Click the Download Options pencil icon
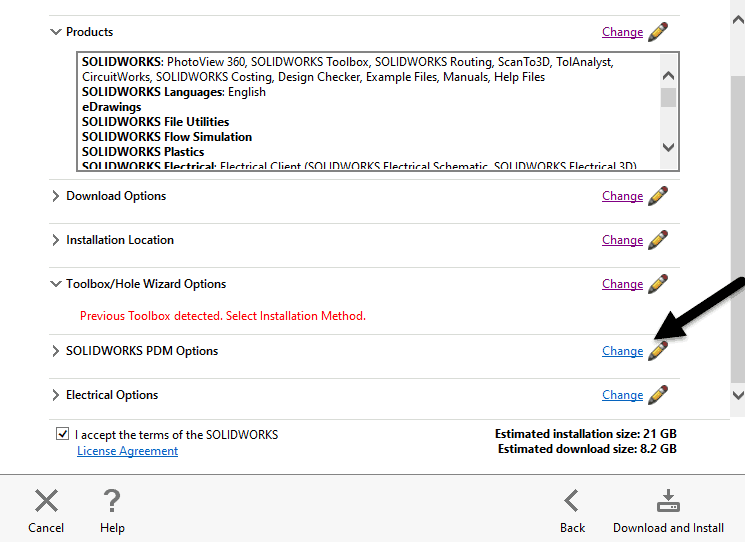The height and width of the screenshot is (542, 745). 658,196
